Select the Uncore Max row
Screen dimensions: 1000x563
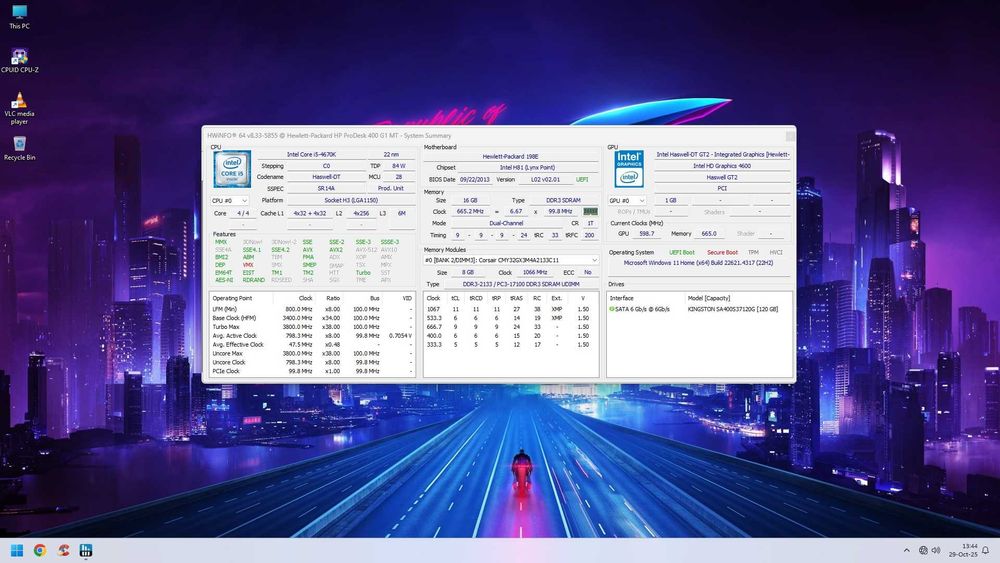312,354
